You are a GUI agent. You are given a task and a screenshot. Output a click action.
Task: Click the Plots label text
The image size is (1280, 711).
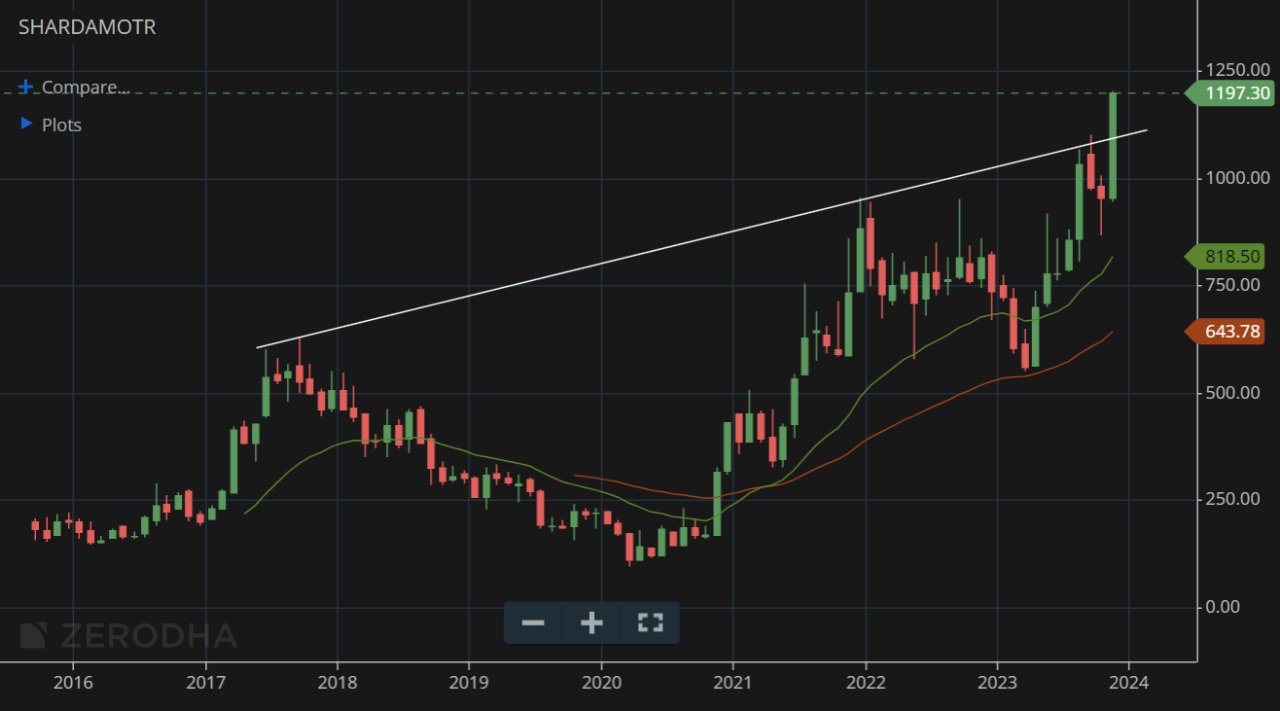62,125
